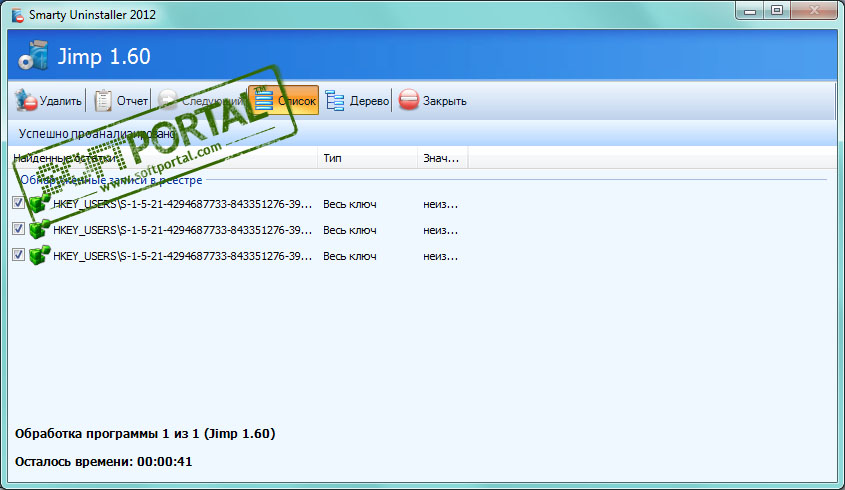
Task: Switch to Дерево (Tree) view
Action: [357, 101]
